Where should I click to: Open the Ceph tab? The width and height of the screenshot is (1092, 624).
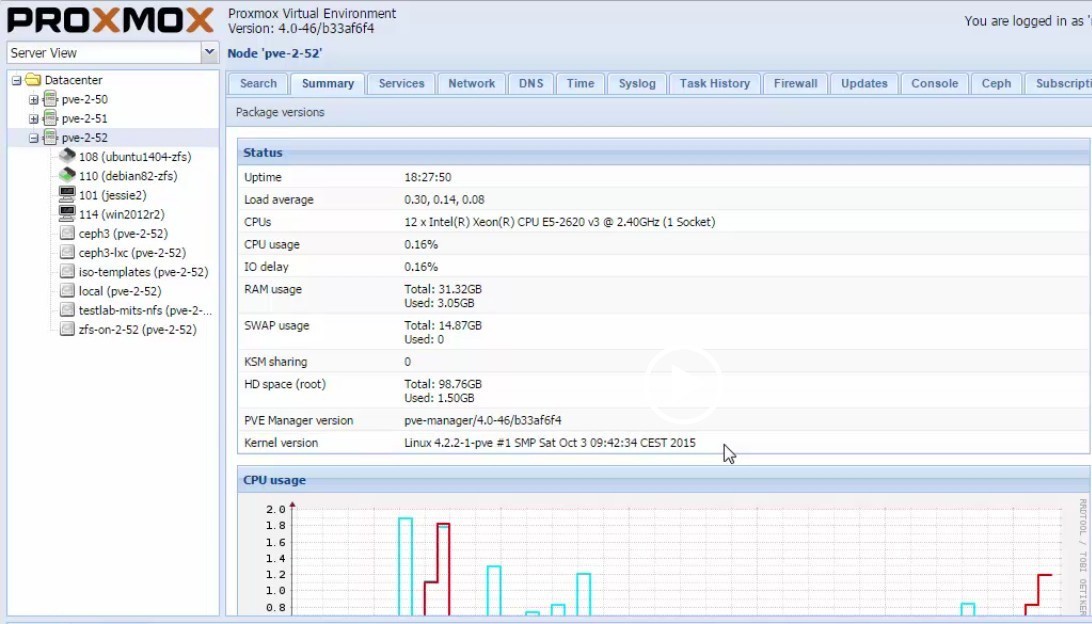pyautogui.click(x=996, y=84)
